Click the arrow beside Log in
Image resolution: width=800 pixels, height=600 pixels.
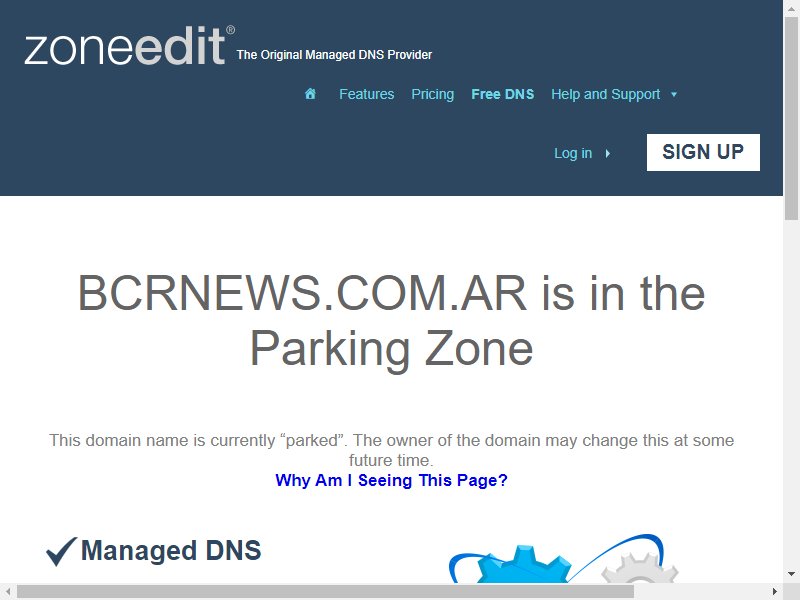pyautogui.click(x=607, y=153)
